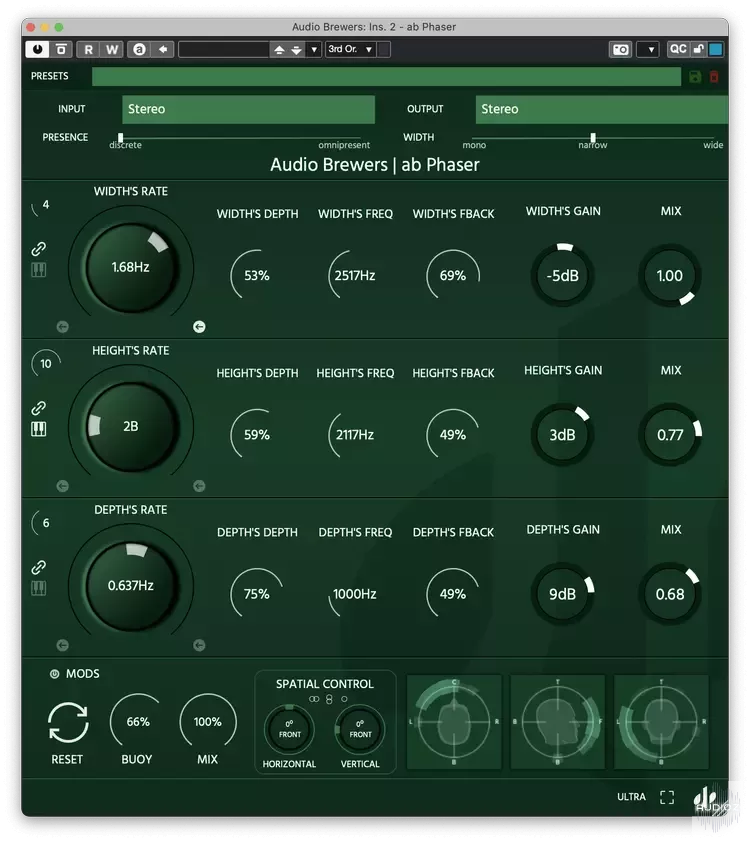750x842 pixels.
Task: Click the QC quick controls button
Action: 678,49
